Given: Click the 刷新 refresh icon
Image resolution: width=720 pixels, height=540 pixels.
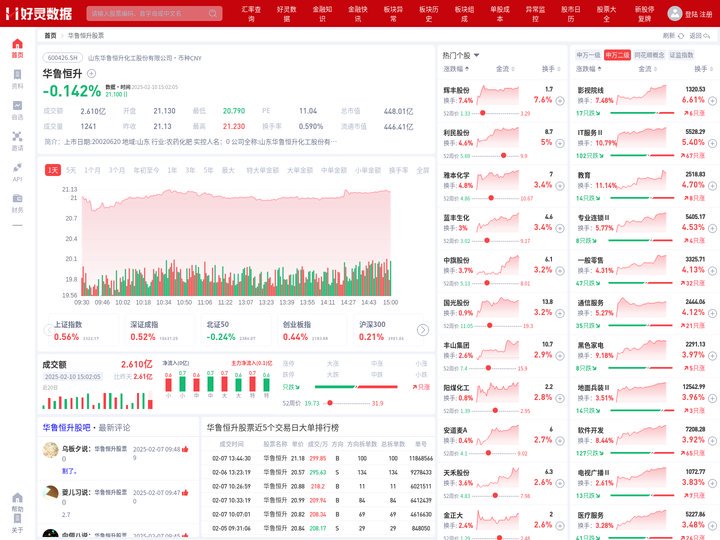Looking at the screenshot, I should 681,36.
